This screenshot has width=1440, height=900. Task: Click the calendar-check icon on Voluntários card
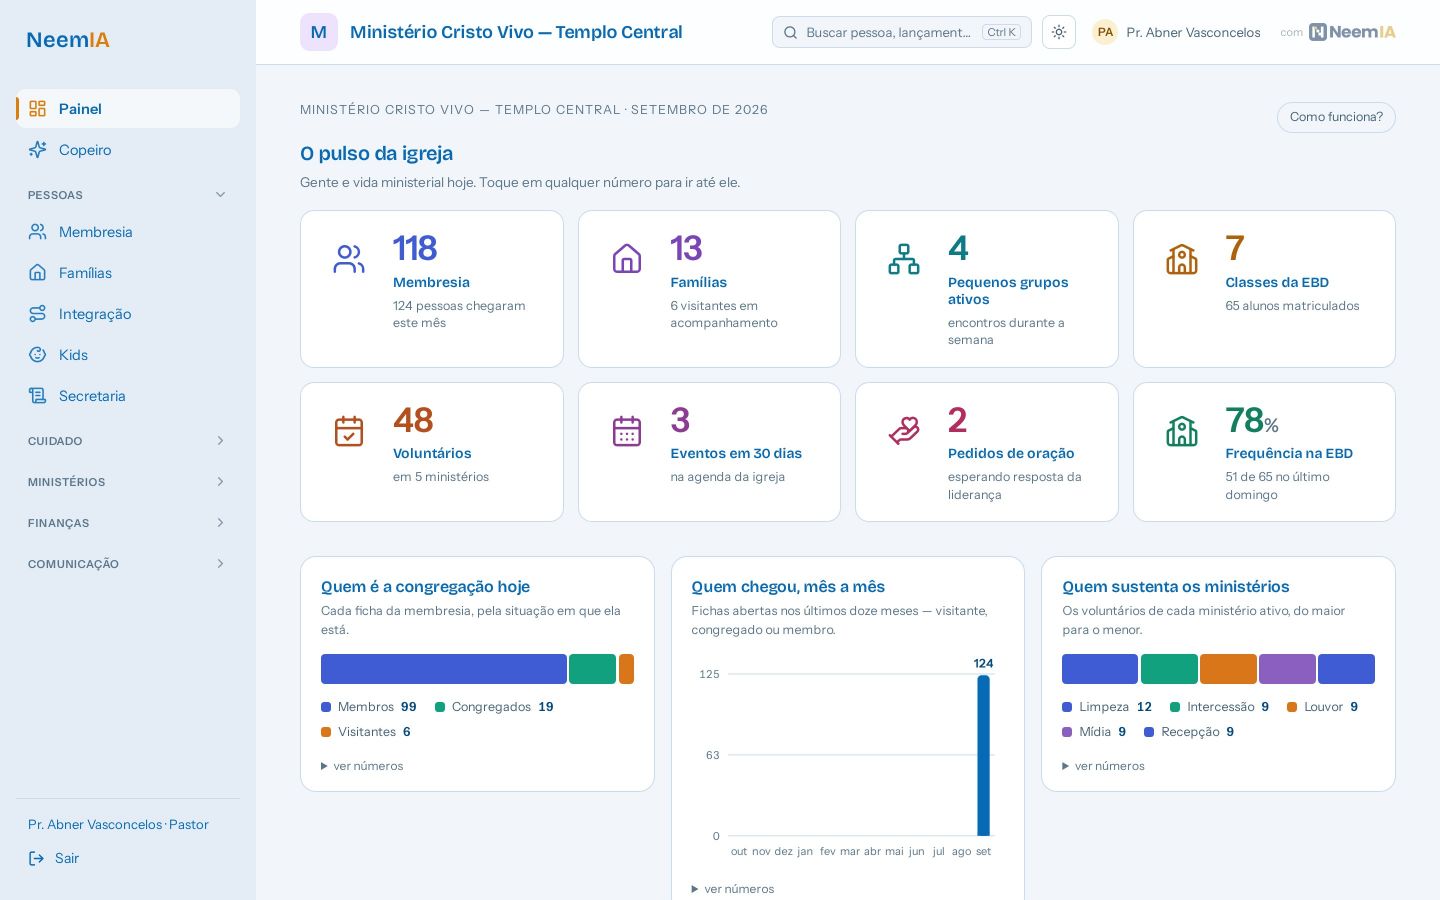349,431
